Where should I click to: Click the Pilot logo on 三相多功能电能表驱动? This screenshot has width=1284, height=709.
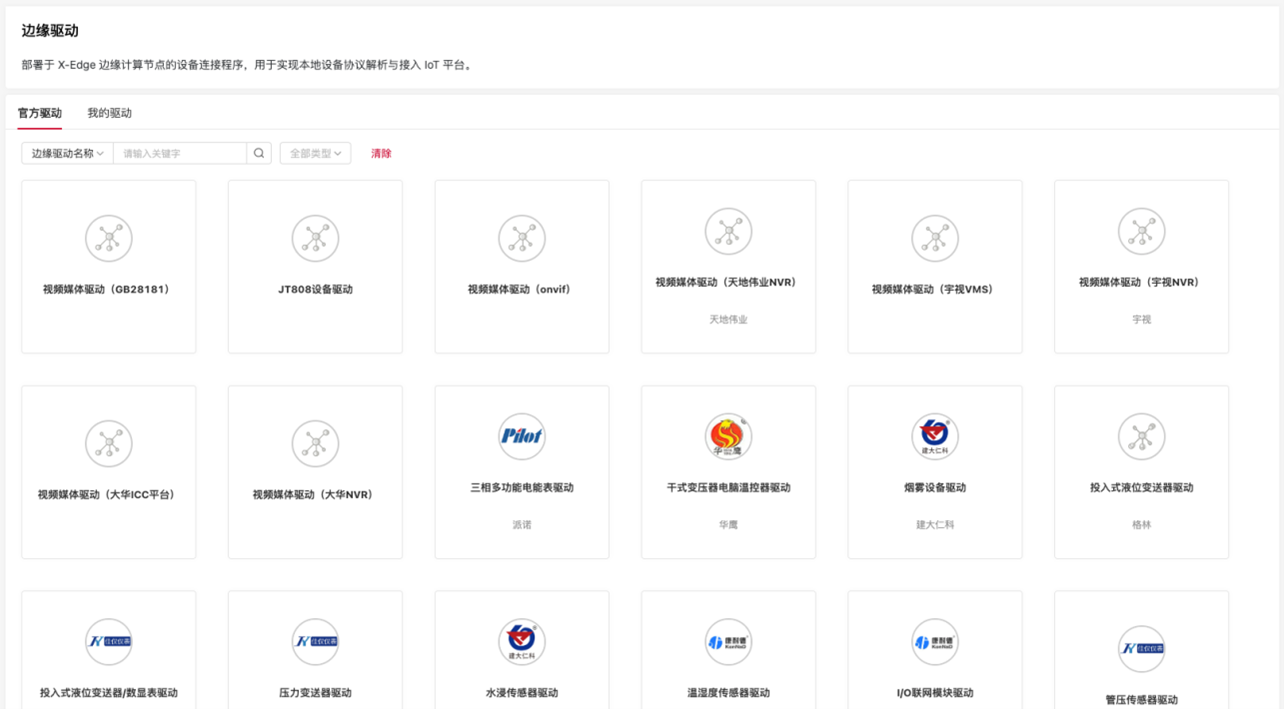point(521,436)
